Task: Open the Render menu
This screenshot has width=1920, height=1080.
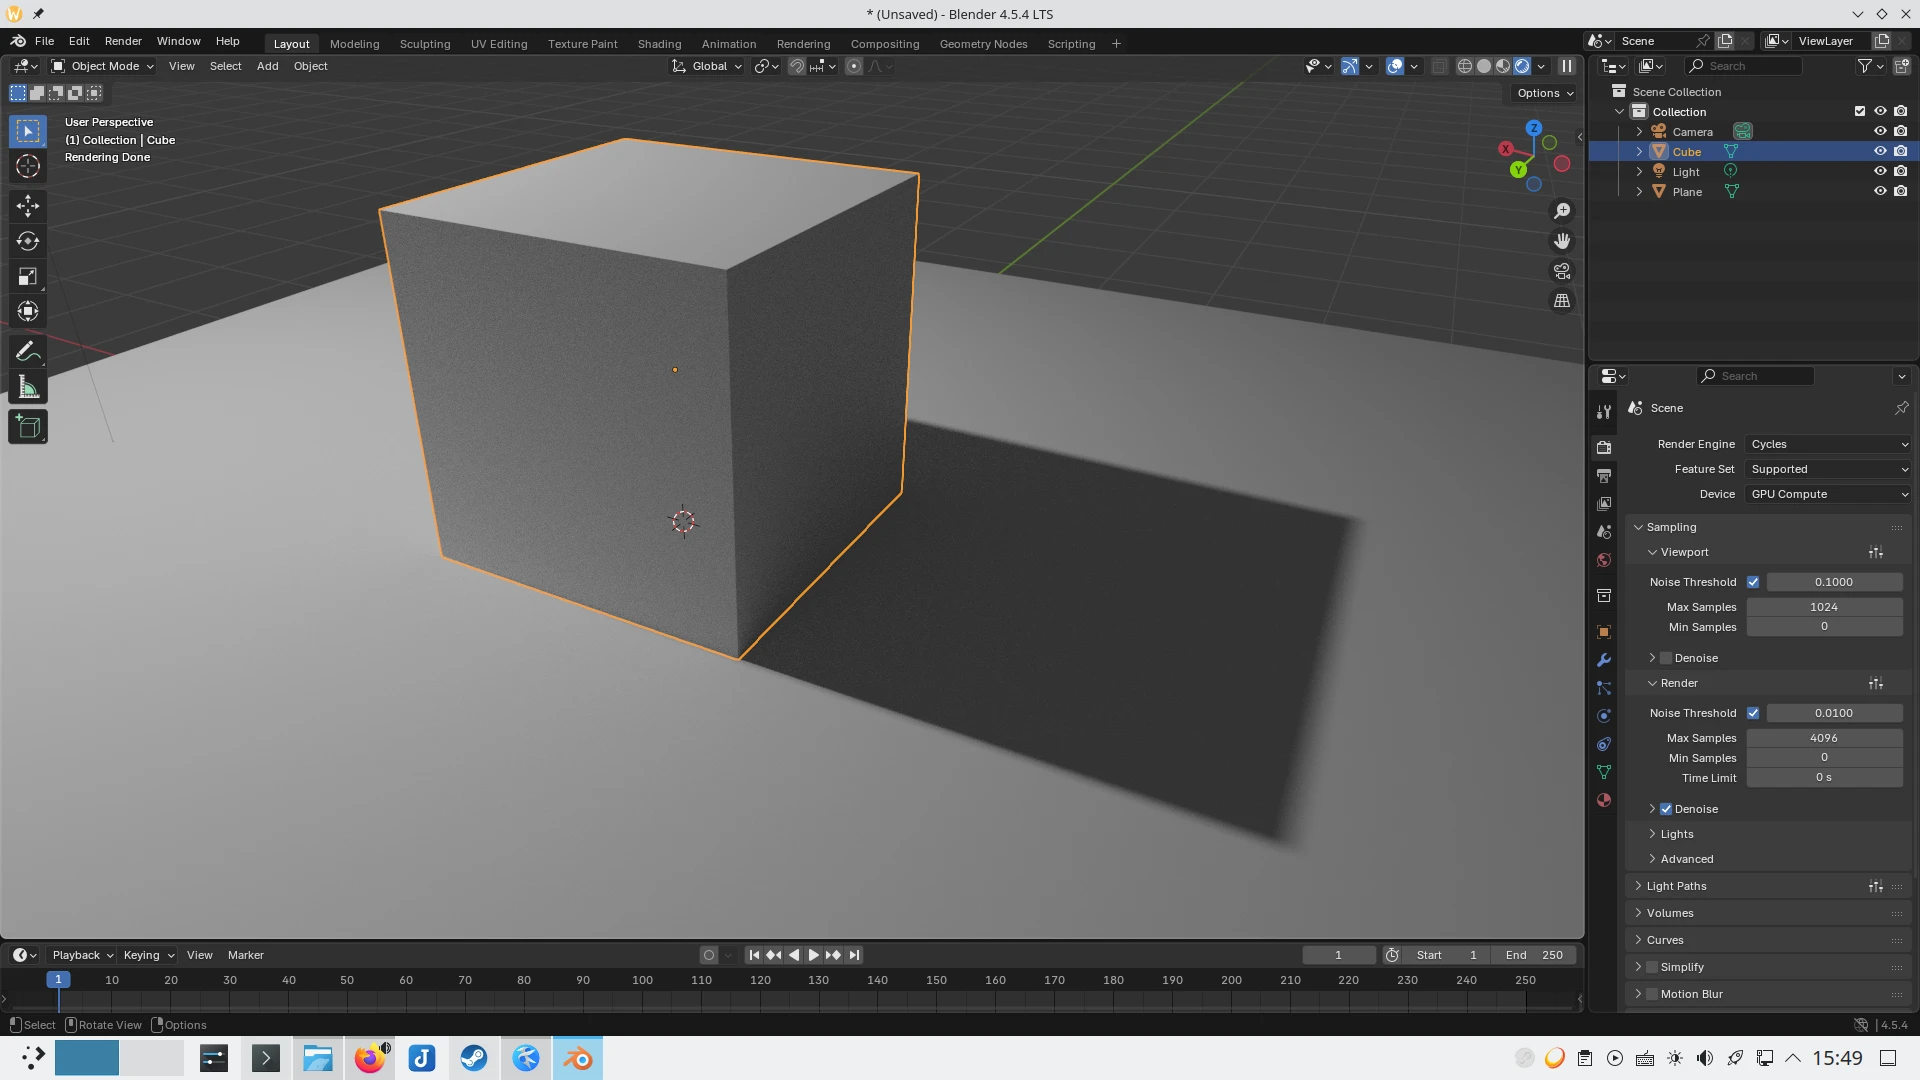Action: coord(123,41)
